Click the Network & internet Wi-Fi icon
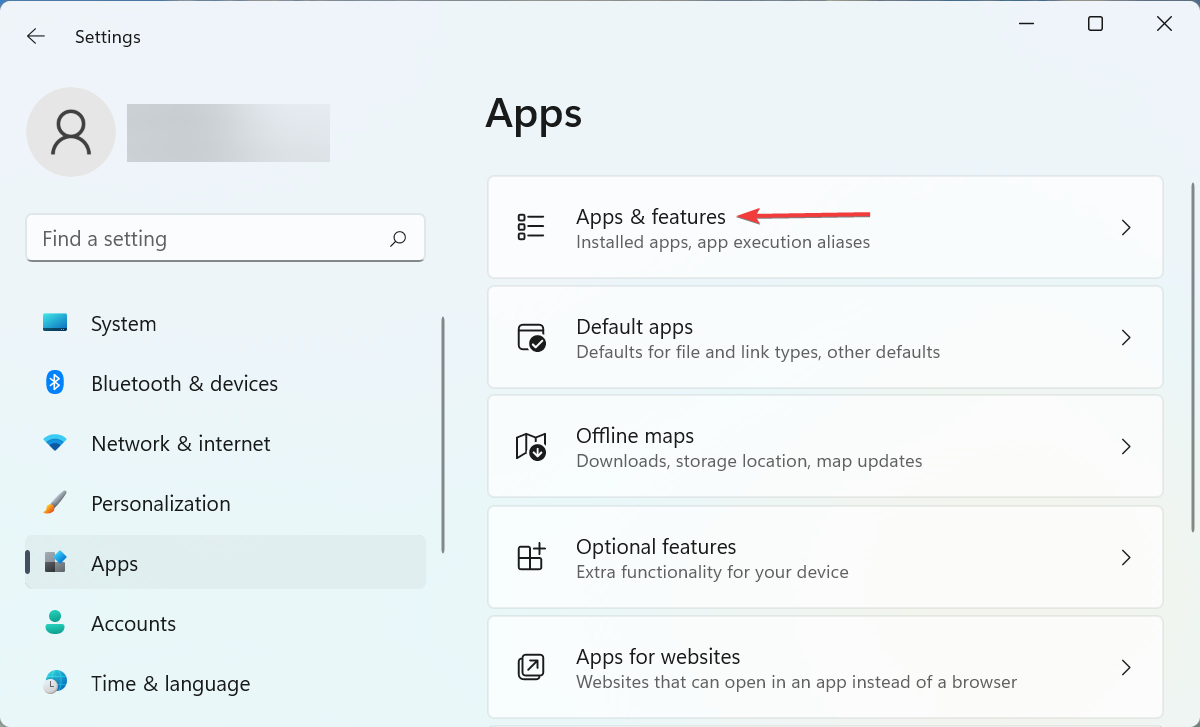The width and height of the screenshot is (1200, 727). pyautogui.click(x=55, y=443)
